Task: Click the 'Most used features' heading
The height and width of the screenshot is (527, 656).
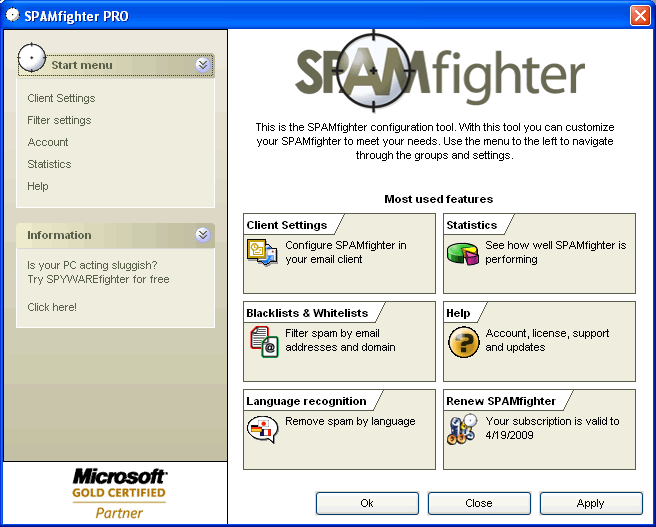Action: (x=438, y=199)
